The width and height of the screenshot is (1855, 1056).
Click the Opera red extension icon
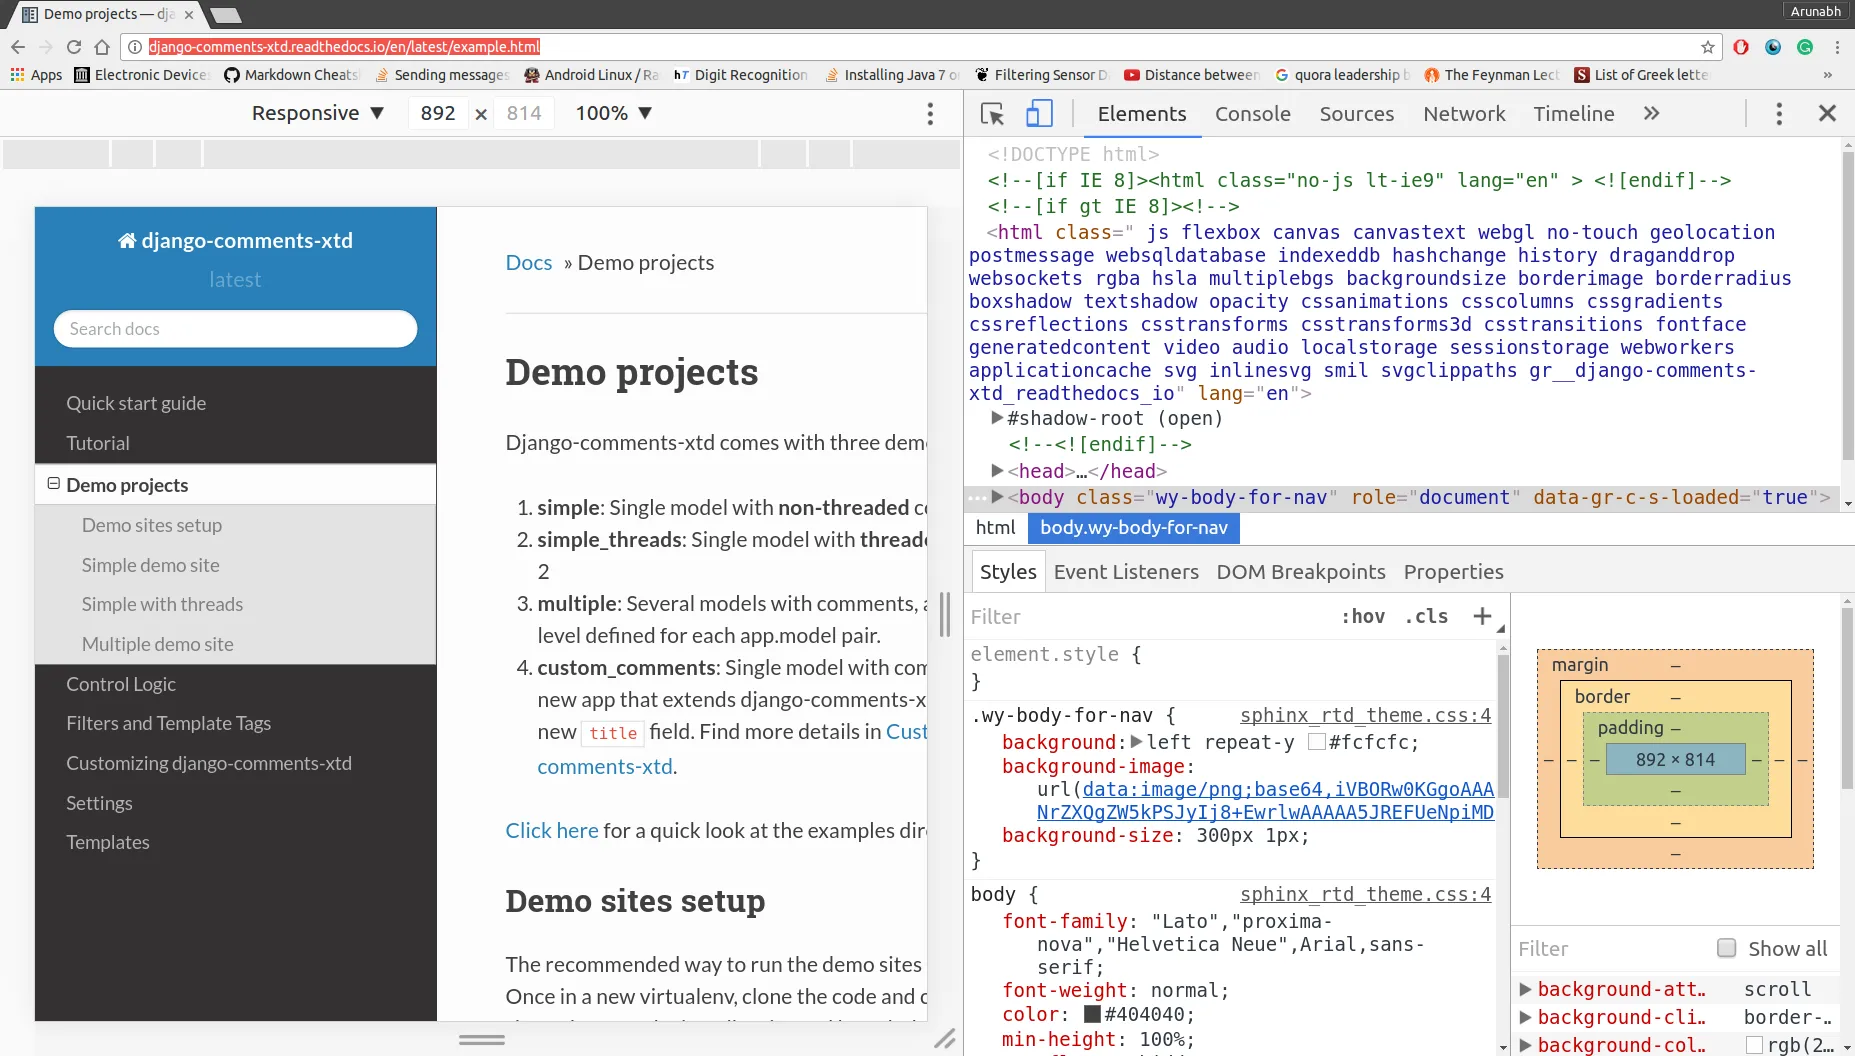[x=1741, y=47]
